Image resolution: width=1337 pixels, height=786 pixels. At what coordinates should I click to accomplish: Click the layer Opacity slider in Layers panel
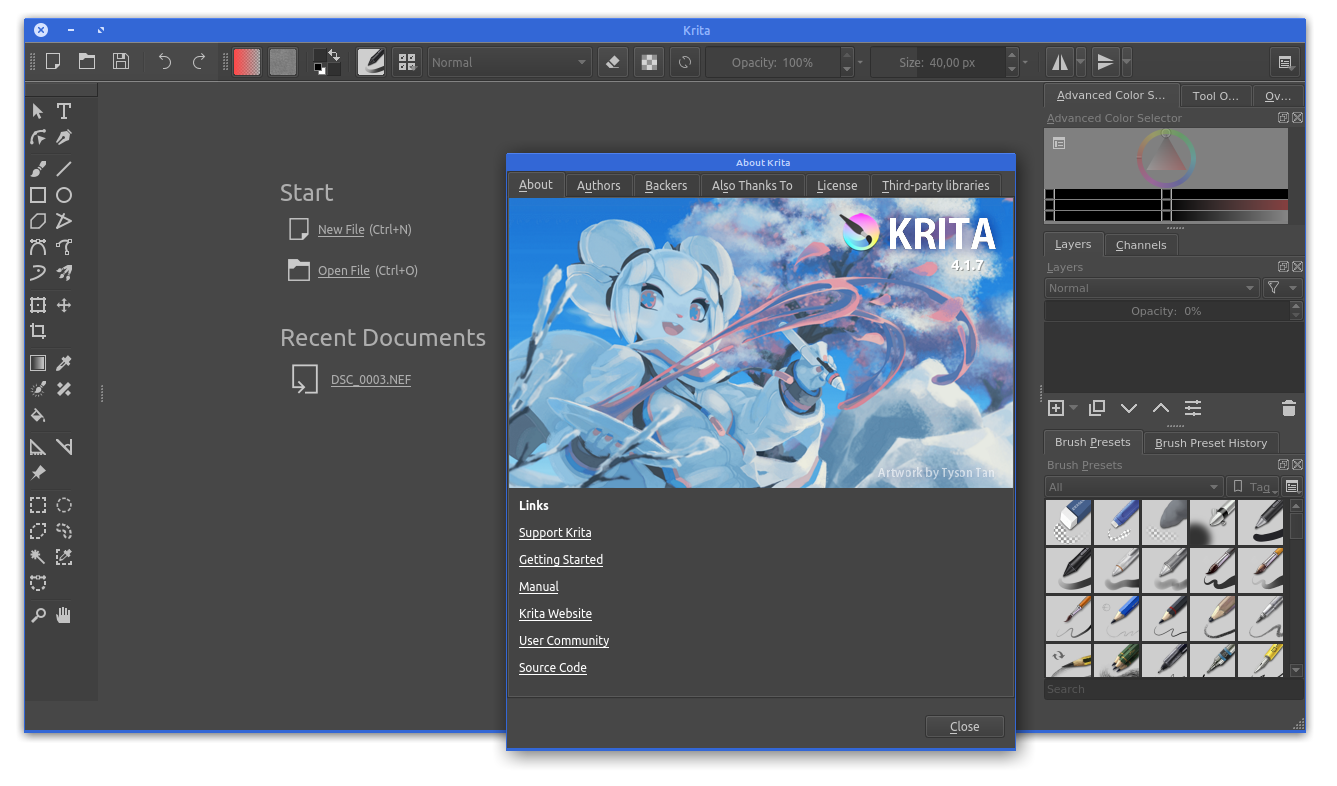[1167, 311]
